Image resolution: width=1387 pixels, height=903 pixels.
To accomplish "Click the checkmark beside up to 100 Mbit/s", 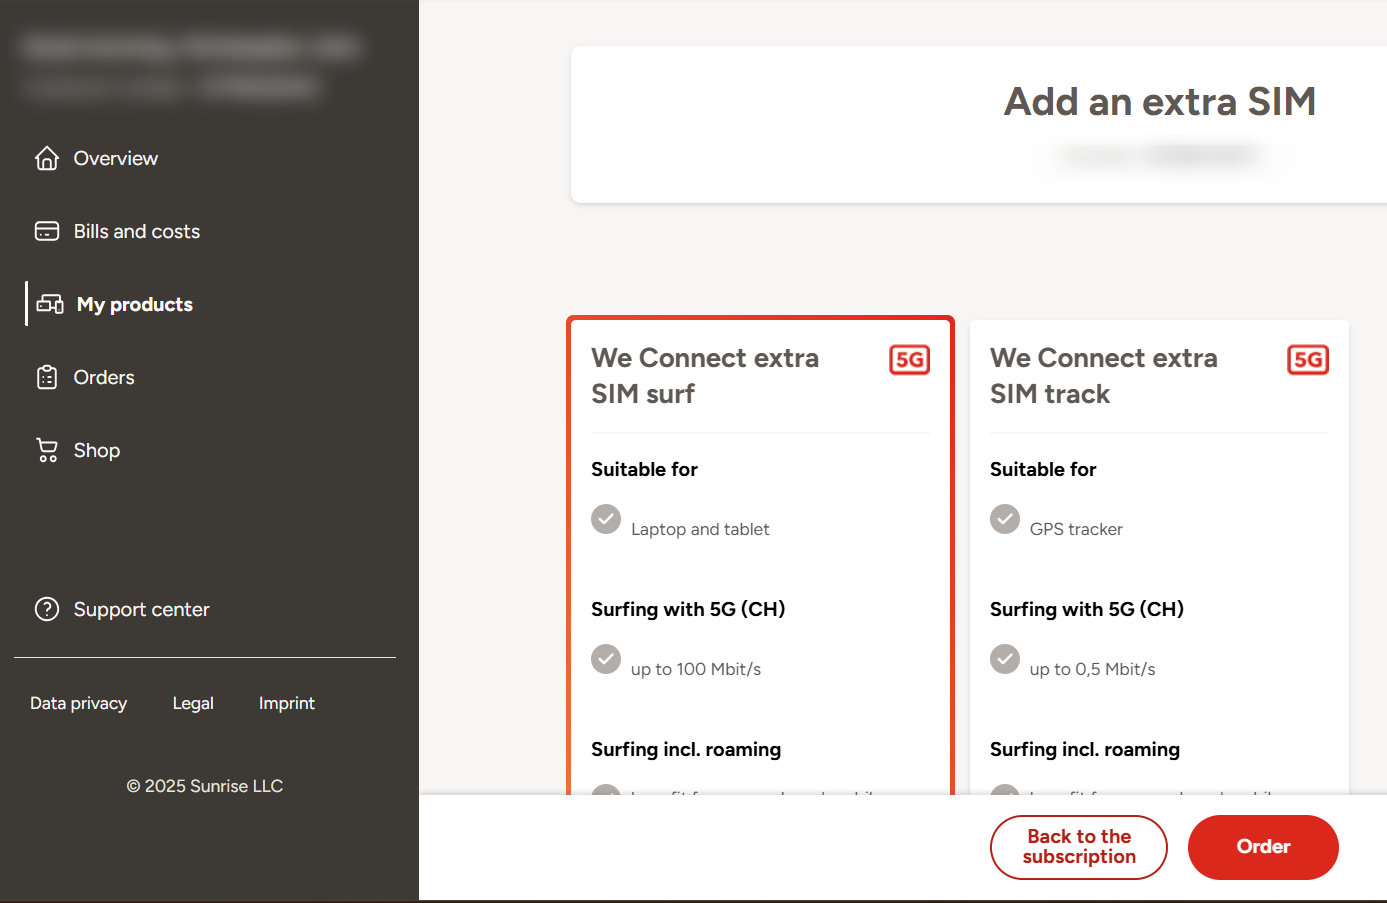I will [x=606, y=660].
